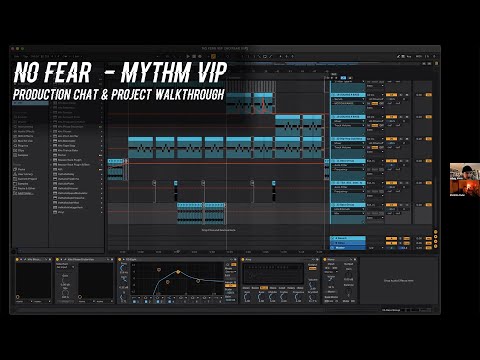Image resolution: width=480 pixels, height=360 pixels.
Task: Select MIDI Effects browser category
Action: click(x=25, y=136)
